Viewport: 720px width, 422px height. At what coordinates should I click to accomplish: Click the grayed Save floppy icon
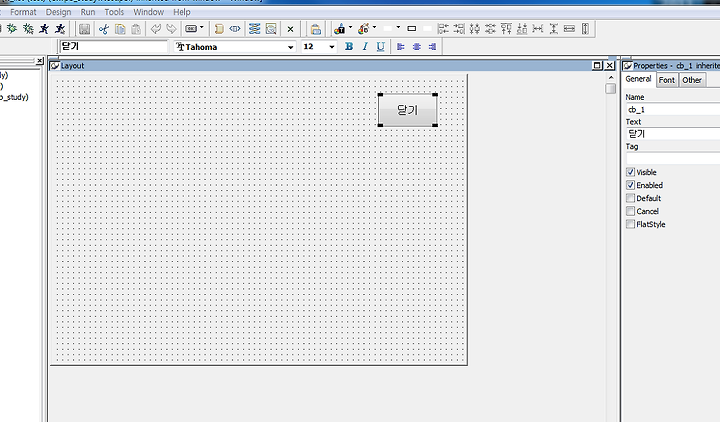tap(84, 29)
